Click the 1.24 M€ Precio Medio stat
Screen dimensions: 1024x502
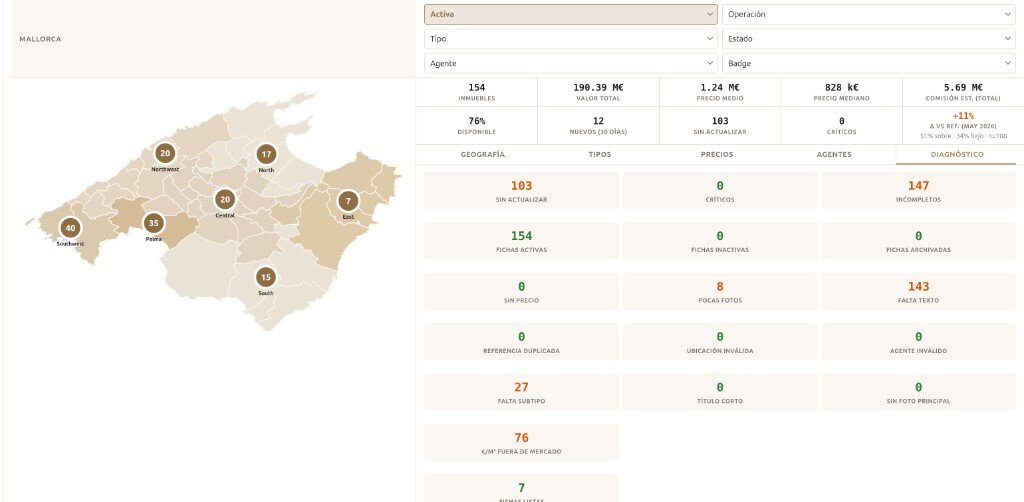click(x=720, y=92)
